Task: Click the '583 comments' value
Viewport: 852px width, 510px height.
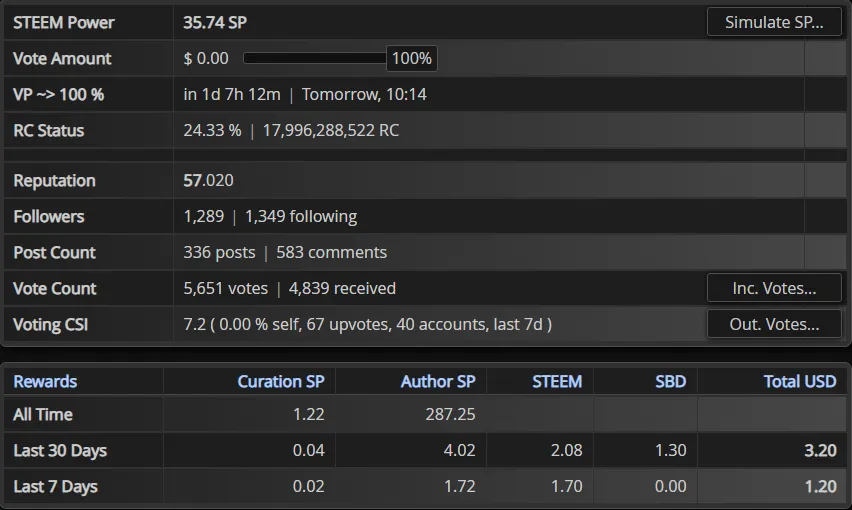Action: pos(331,253)
